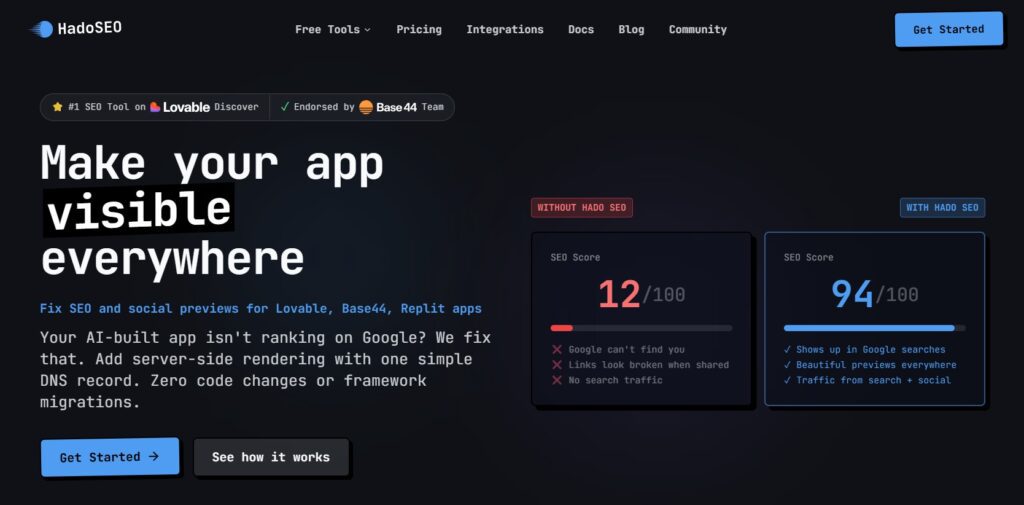Screen dimensions: 1024x505
Task: Open the Community nav link
Action: pos(697,29)
